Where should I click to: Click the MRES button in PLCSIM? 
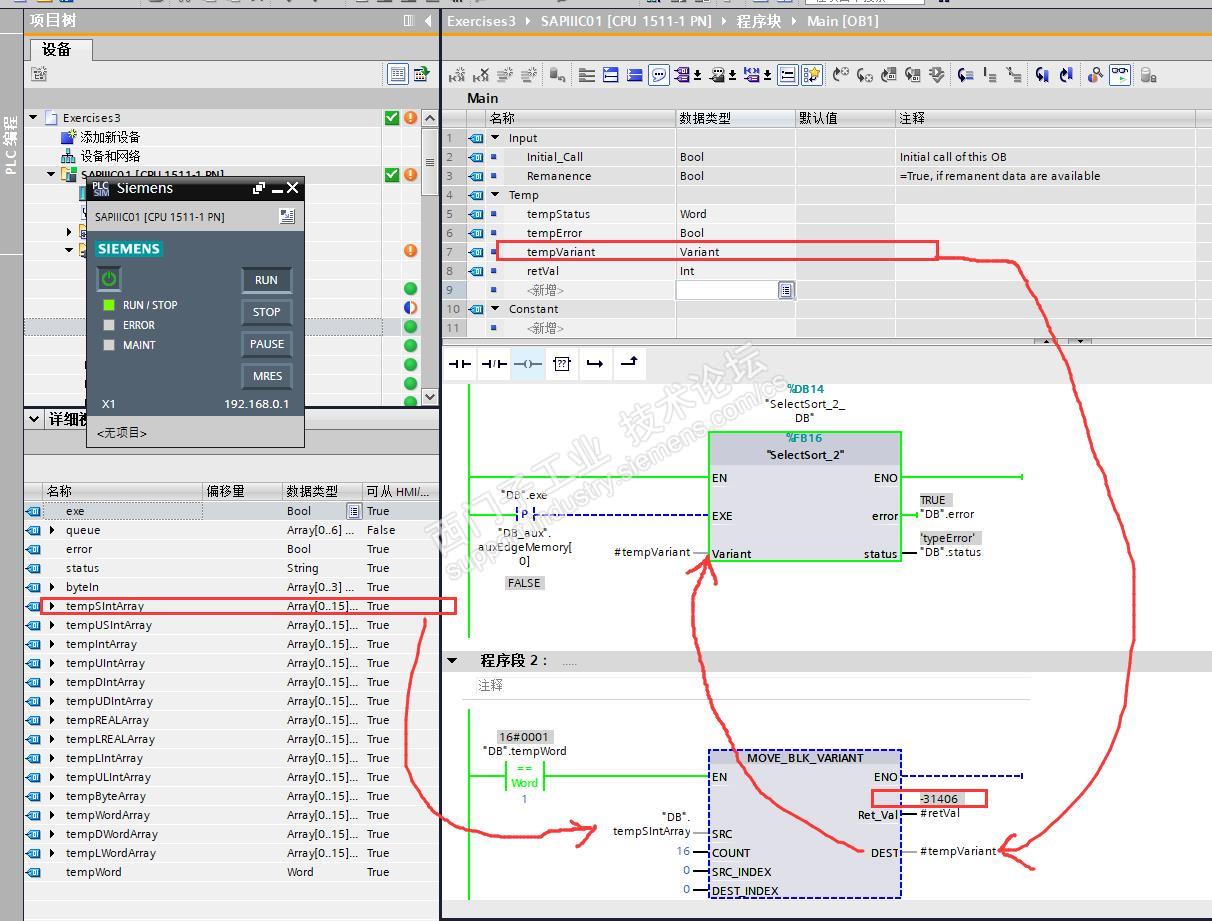(266, 376)
